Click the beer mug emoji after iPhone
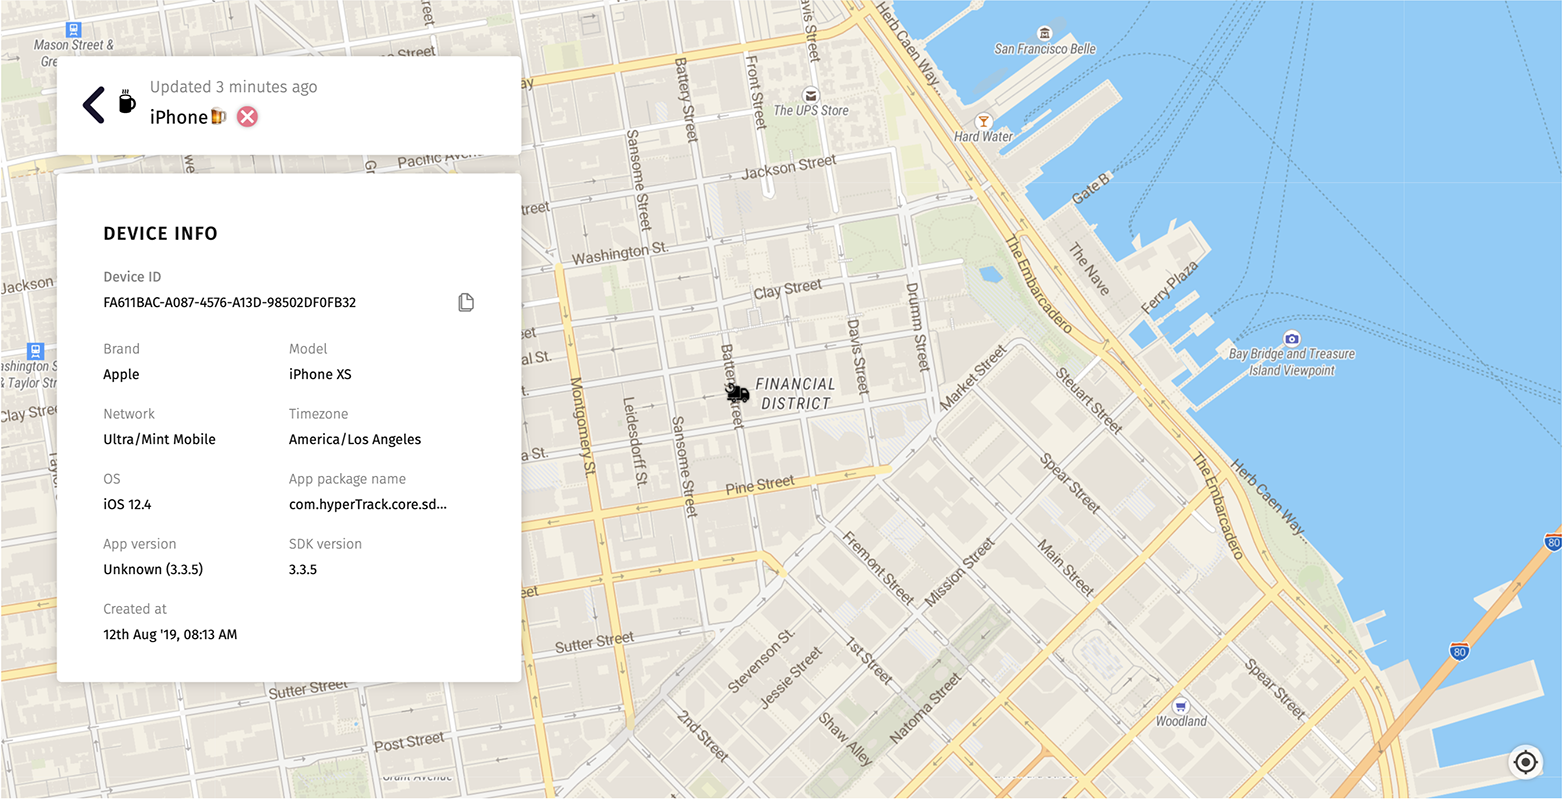The width and height of the screenshot is (1563, 800). [219, 117]
